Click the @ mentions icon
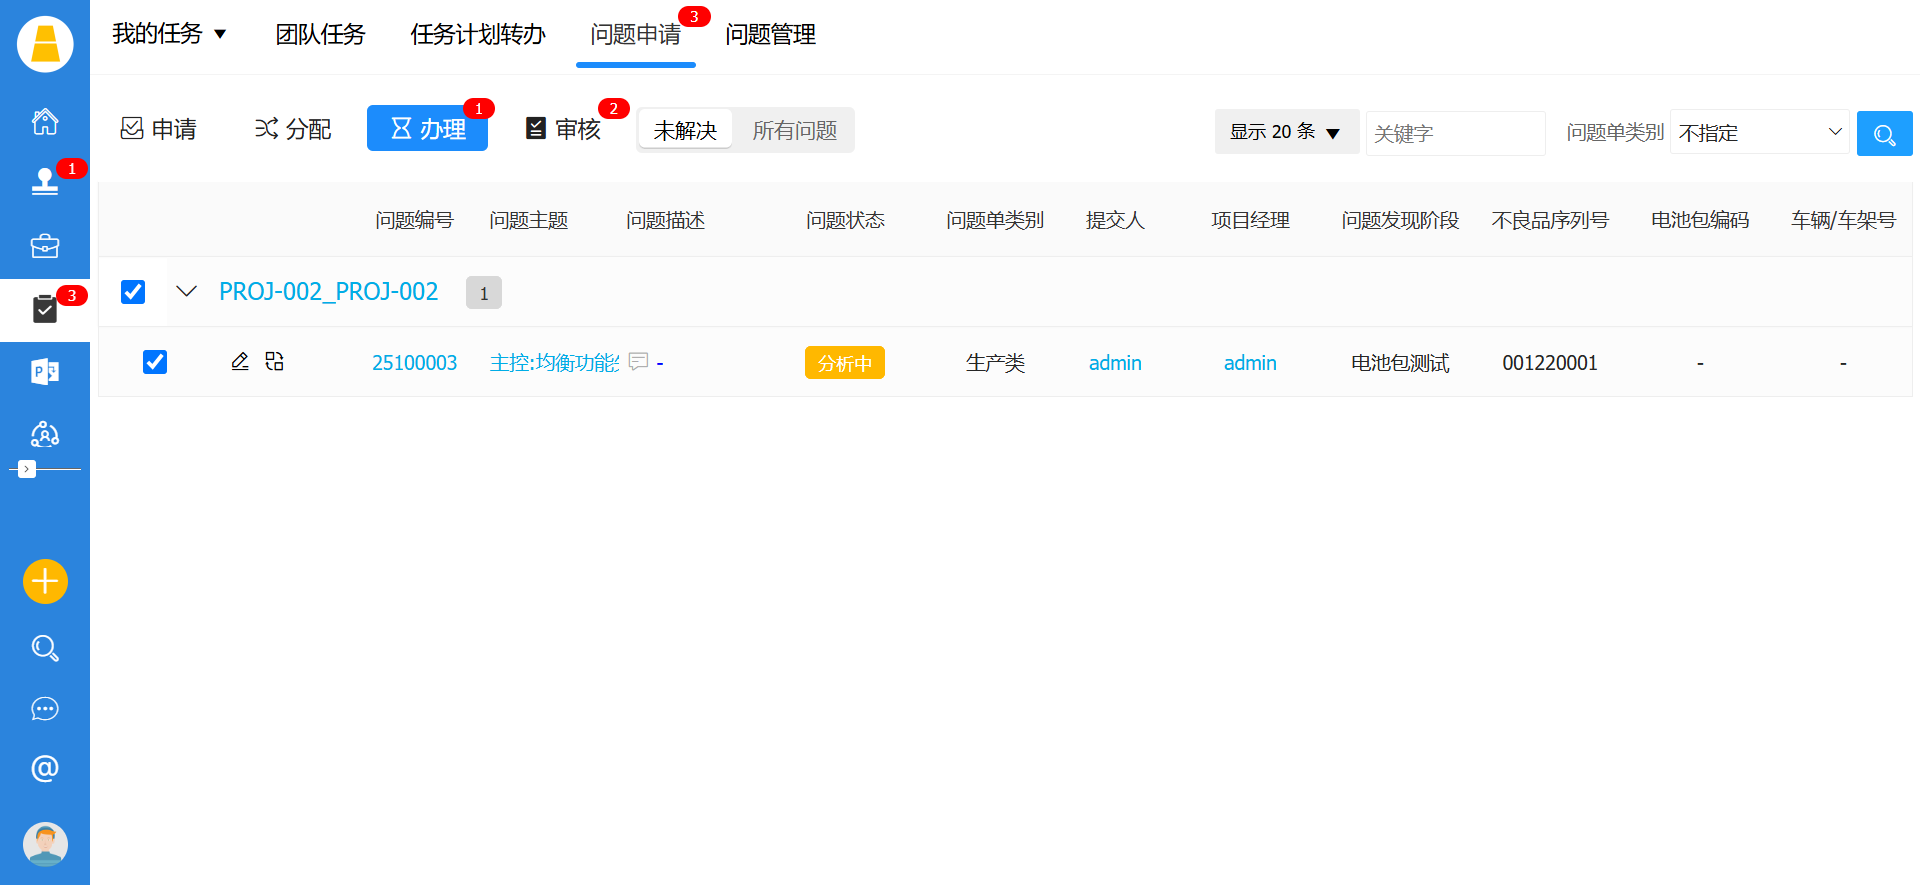This screenshot has width=1920, height=885. coord(45,768)
